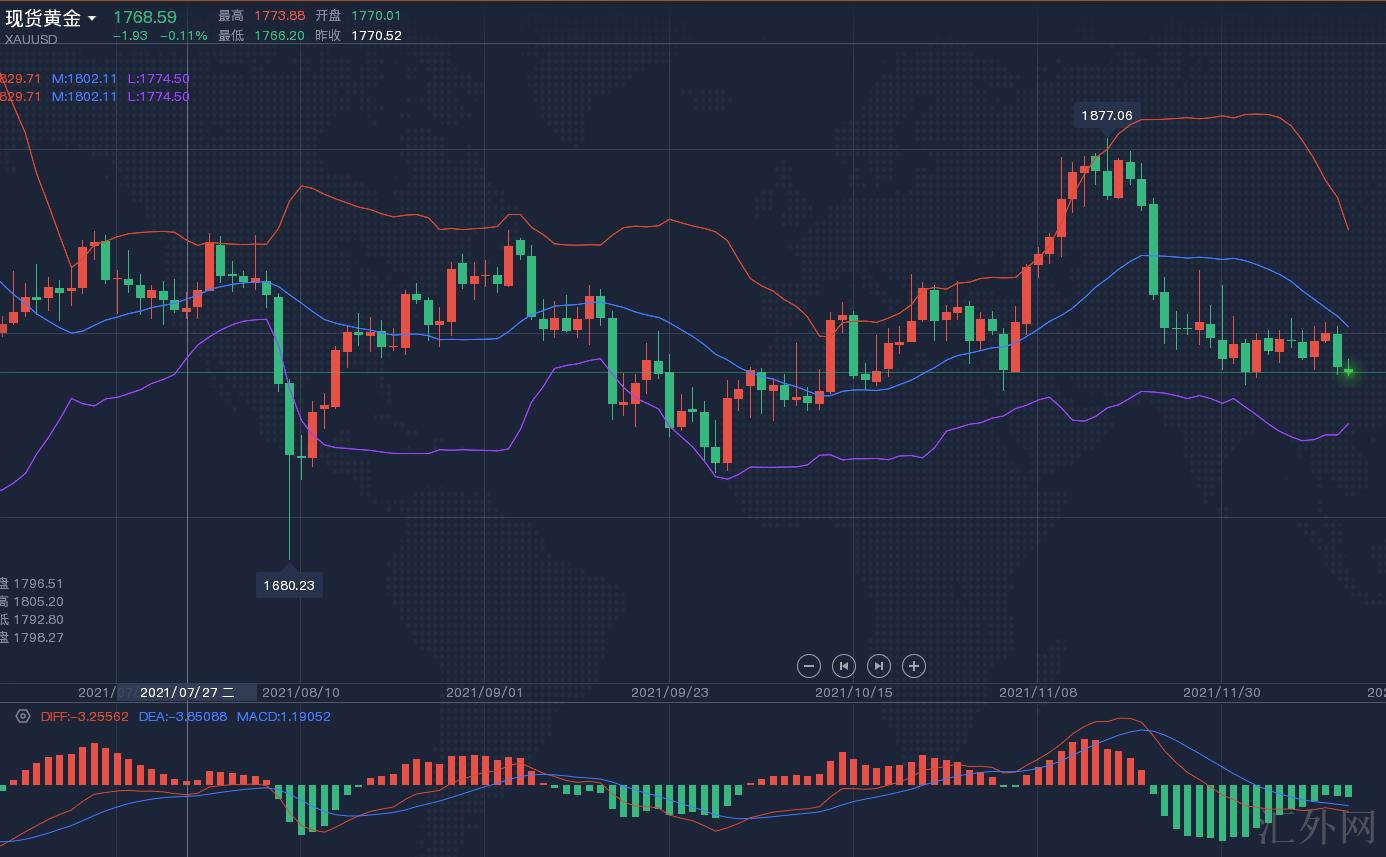Click the 1877.06 high price label

tap(1107, 115)
